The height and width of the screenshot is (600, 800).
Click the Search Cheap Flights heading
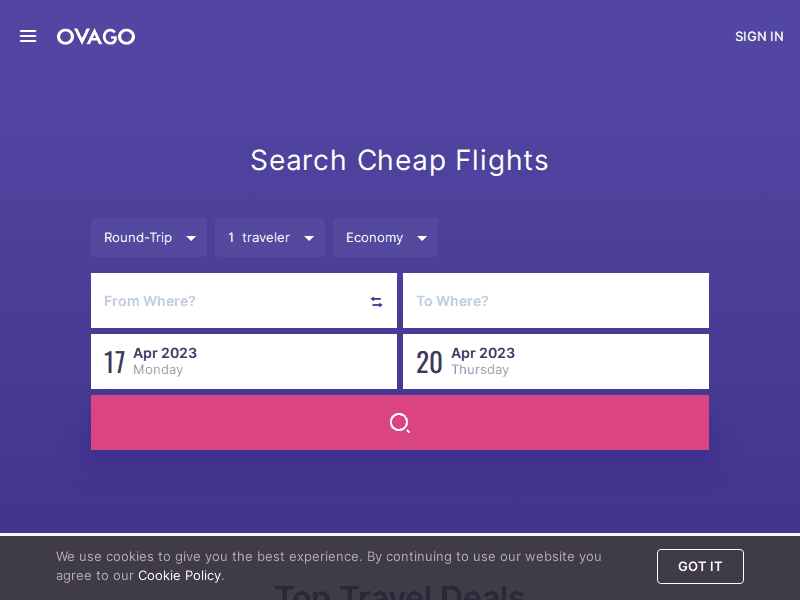coord(400,160)
